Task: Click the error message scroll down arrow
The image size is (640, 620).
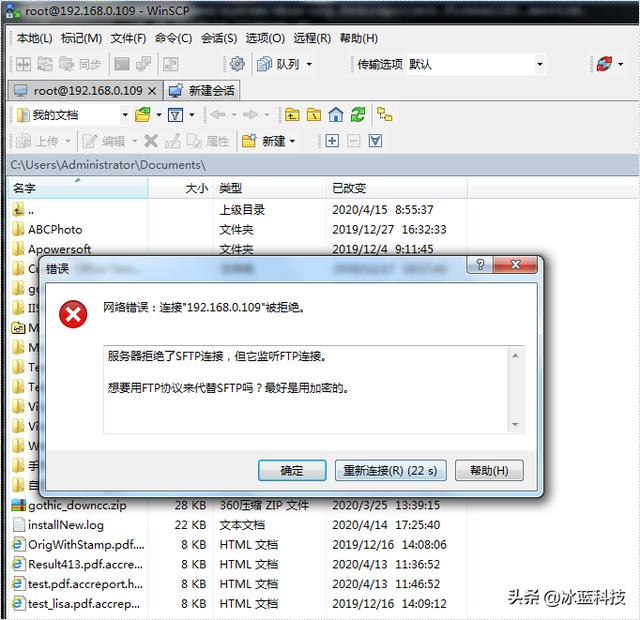Action: coord(515,424)
